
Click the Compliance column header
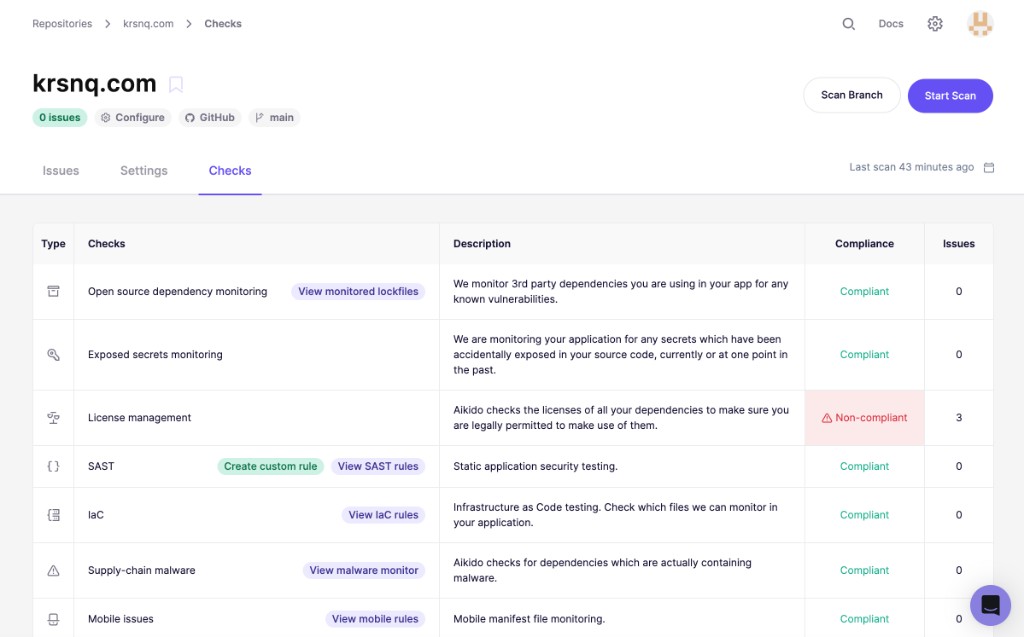pyautogui.click(x=864, y=244)
